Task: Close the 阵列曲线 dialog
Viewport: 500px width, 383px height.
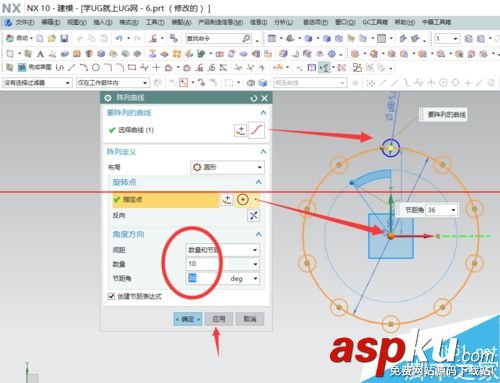Action: tap(265, 98)
